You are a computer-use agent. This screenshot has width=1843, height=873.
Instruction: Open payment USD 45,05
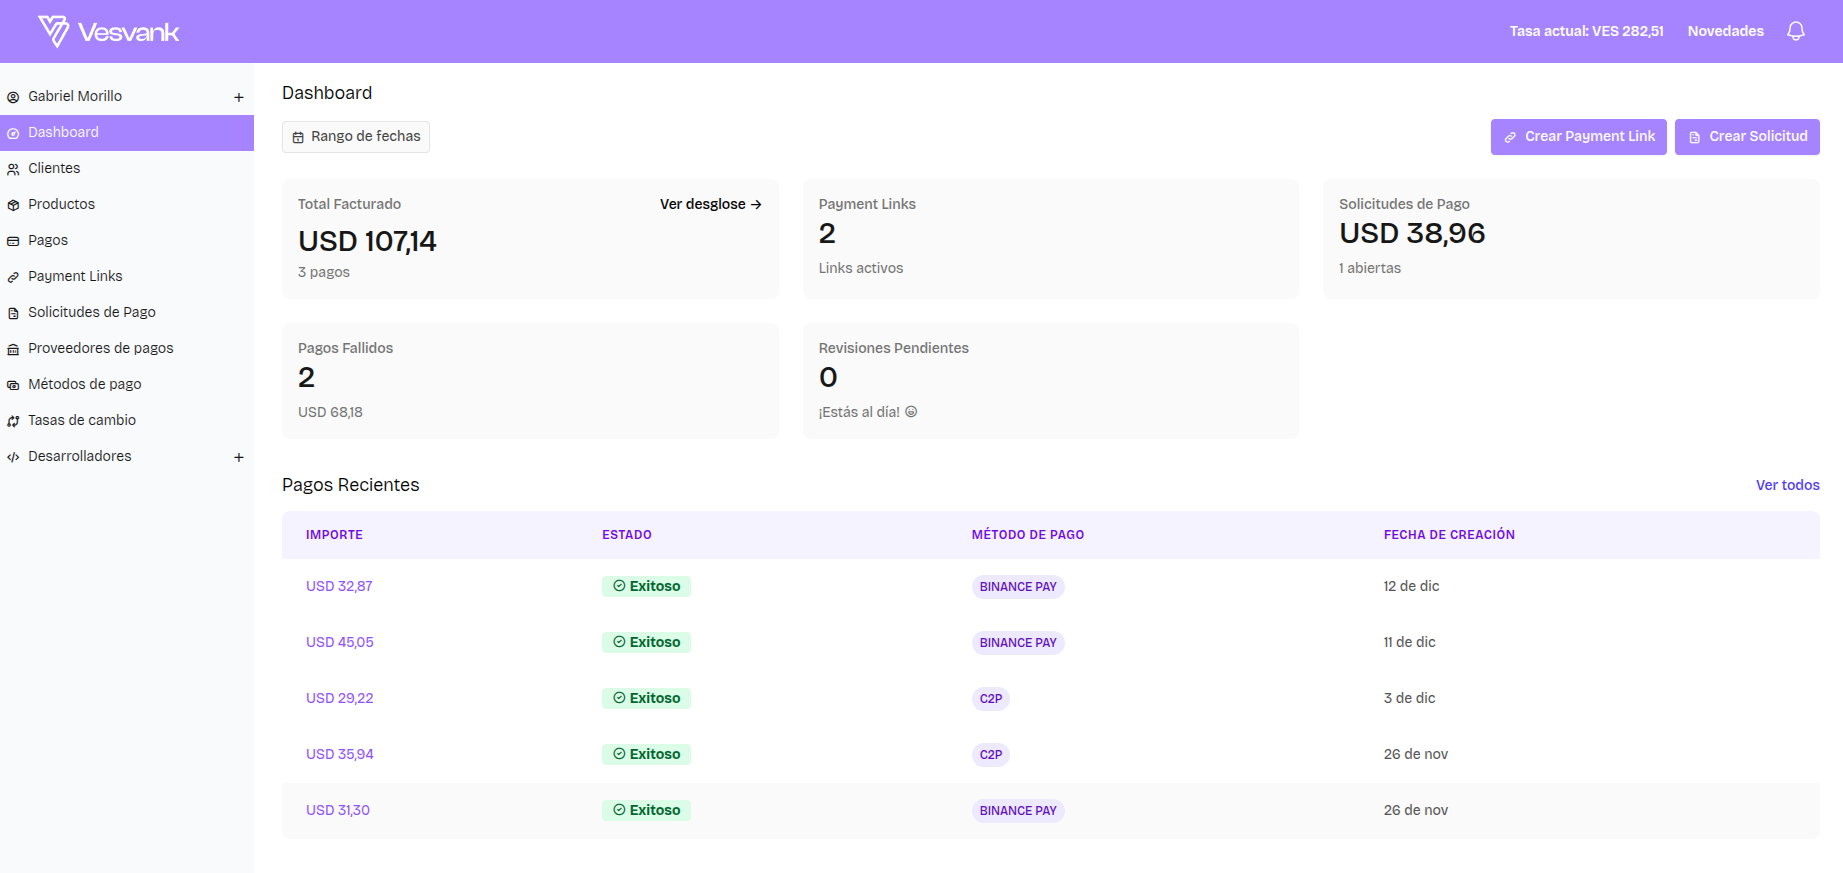339,642
